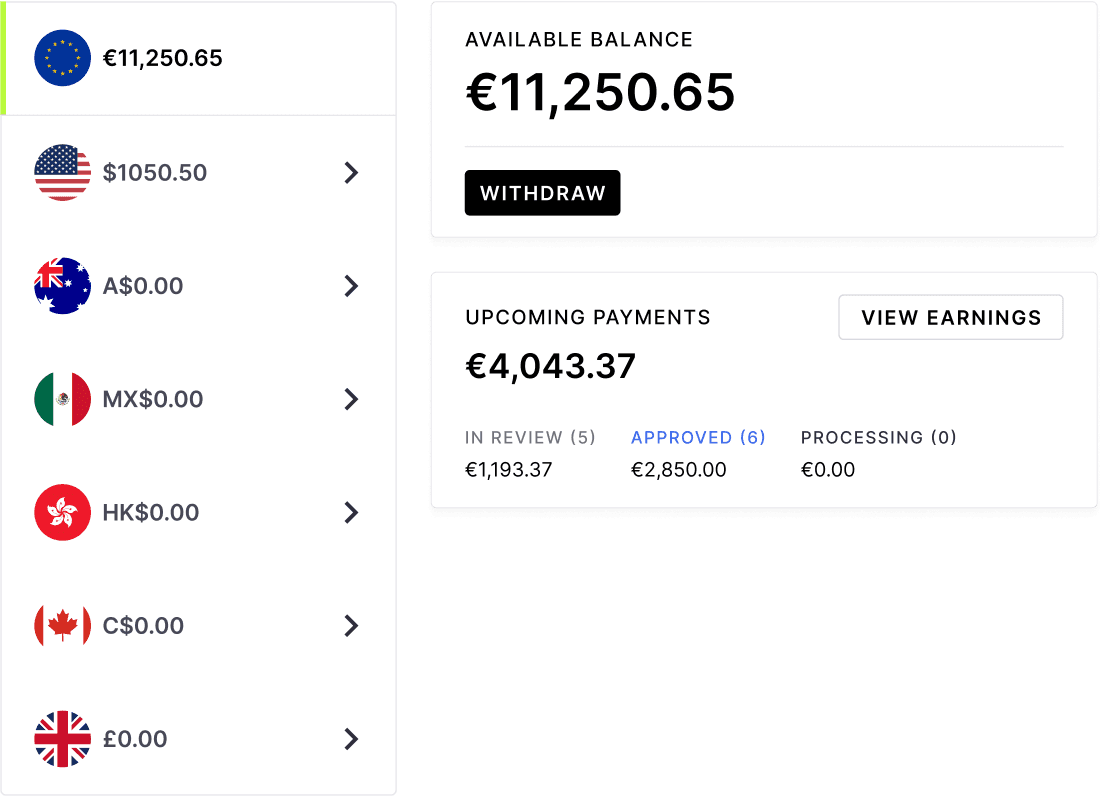Select the HK$0.00 balance amount text

[x=151, y=512]
